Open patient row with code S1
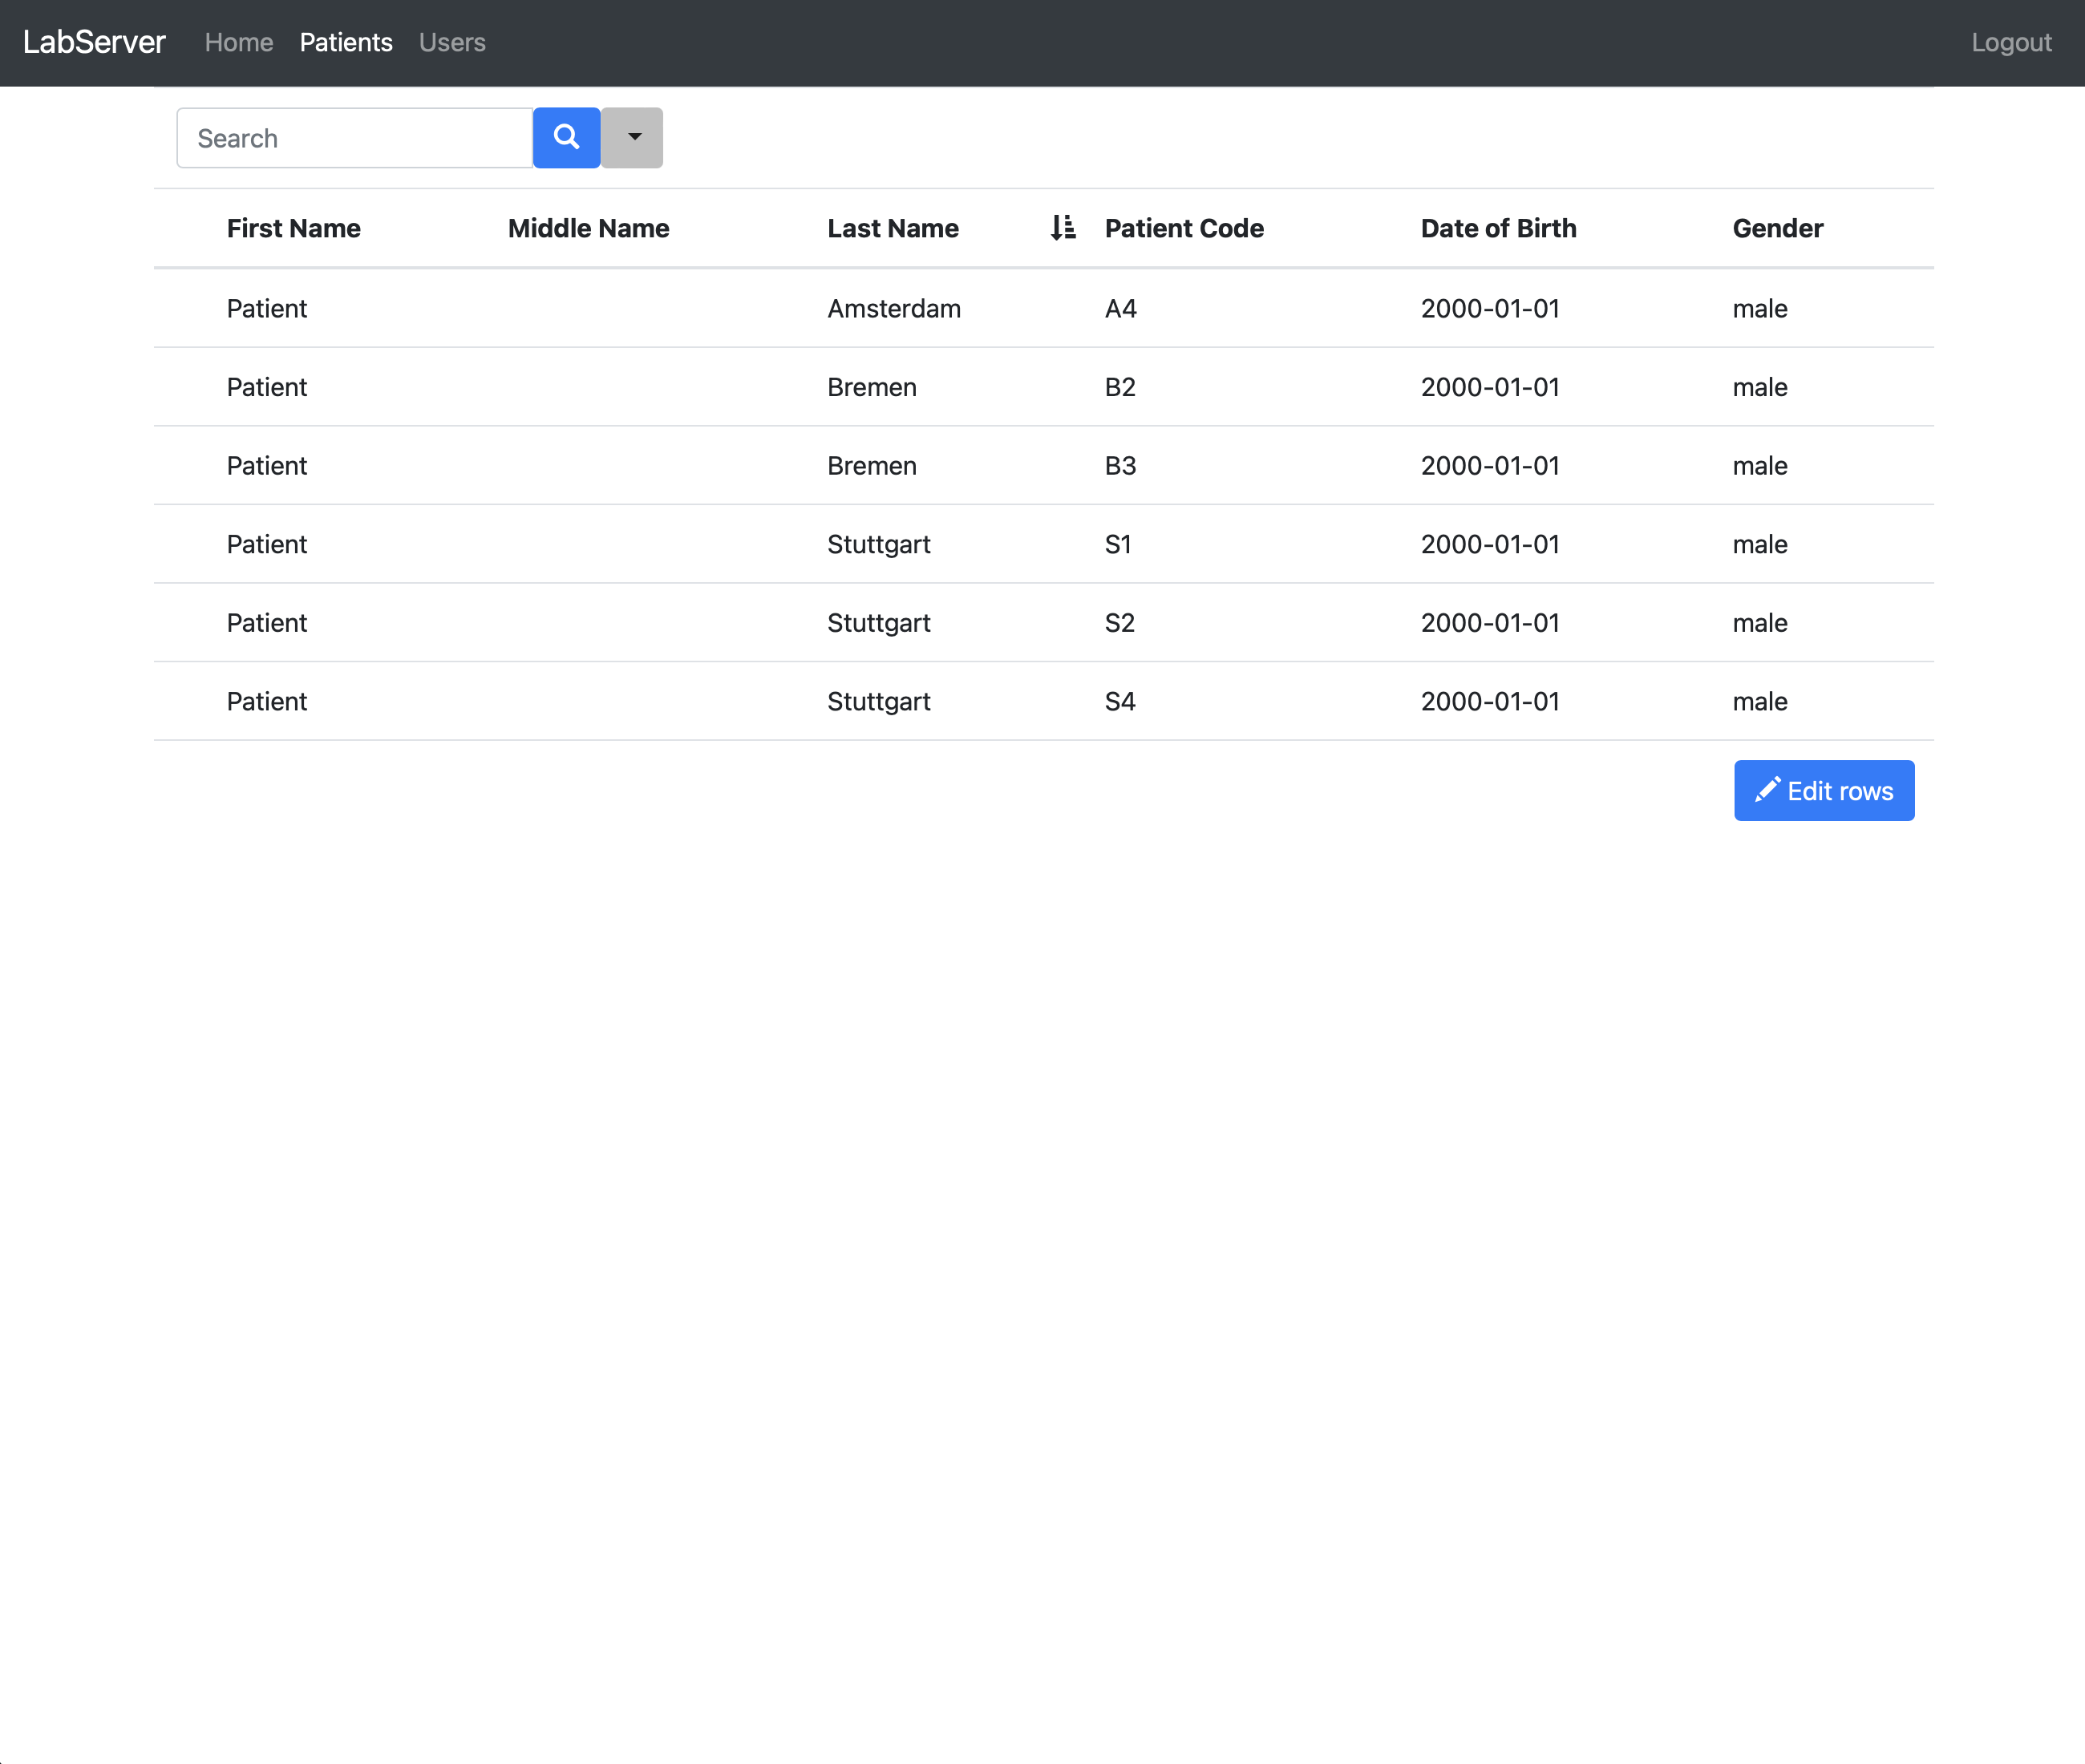The image size is (2085, 1764). point(1117,544)
